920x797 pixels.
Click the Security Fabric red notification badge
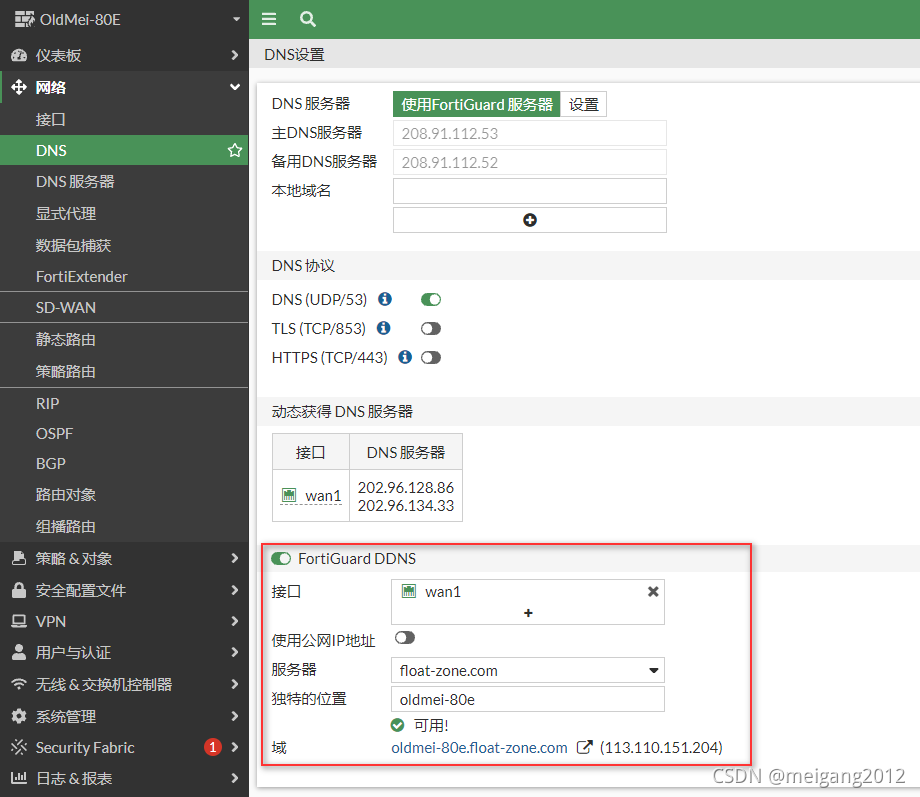(212, 747)
